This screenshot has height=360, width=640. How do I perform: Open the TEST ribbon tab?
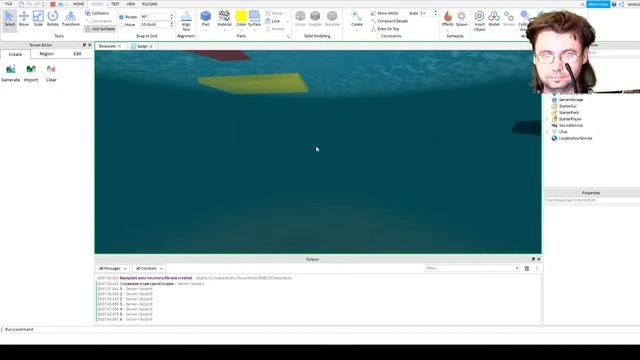coord(115,4)
